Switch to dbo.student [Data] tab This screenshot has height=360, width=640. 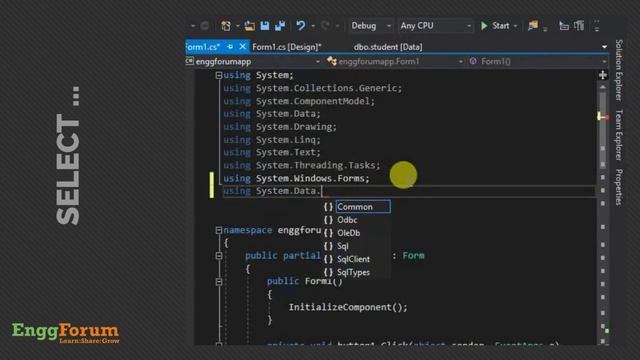(388, 47)
